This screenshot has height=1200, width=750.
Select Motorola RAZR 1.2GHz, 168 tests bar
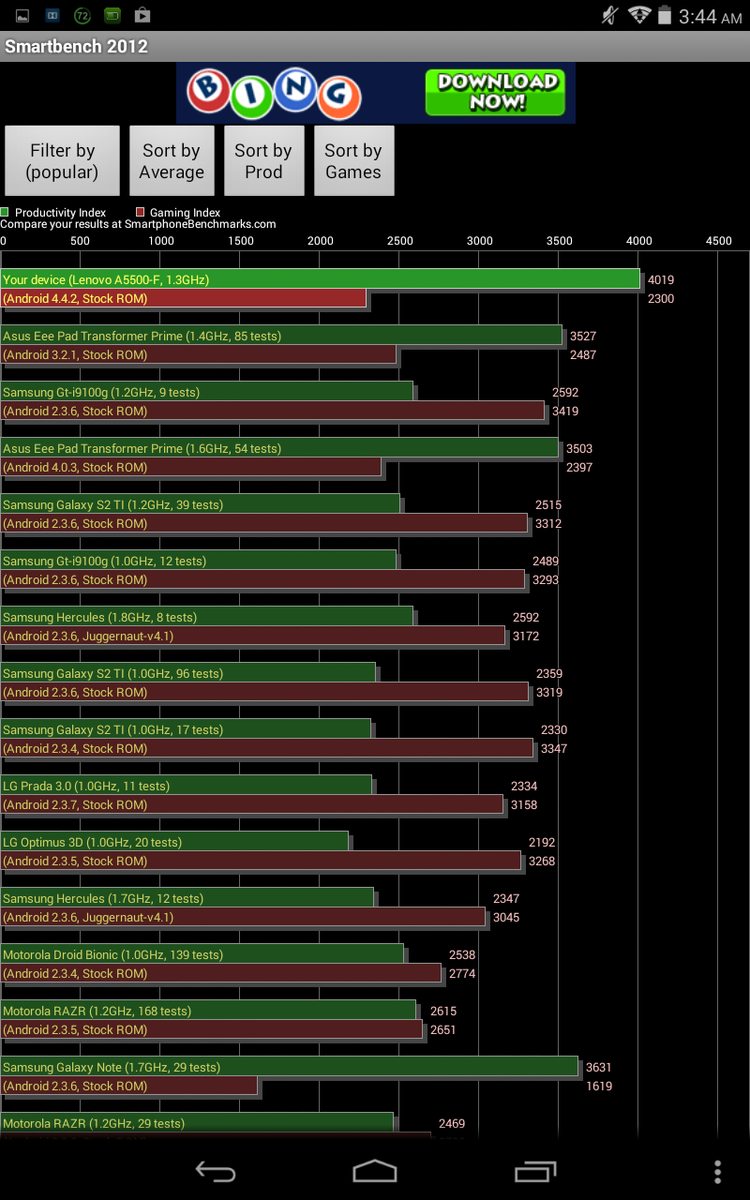click(208, 1009)
